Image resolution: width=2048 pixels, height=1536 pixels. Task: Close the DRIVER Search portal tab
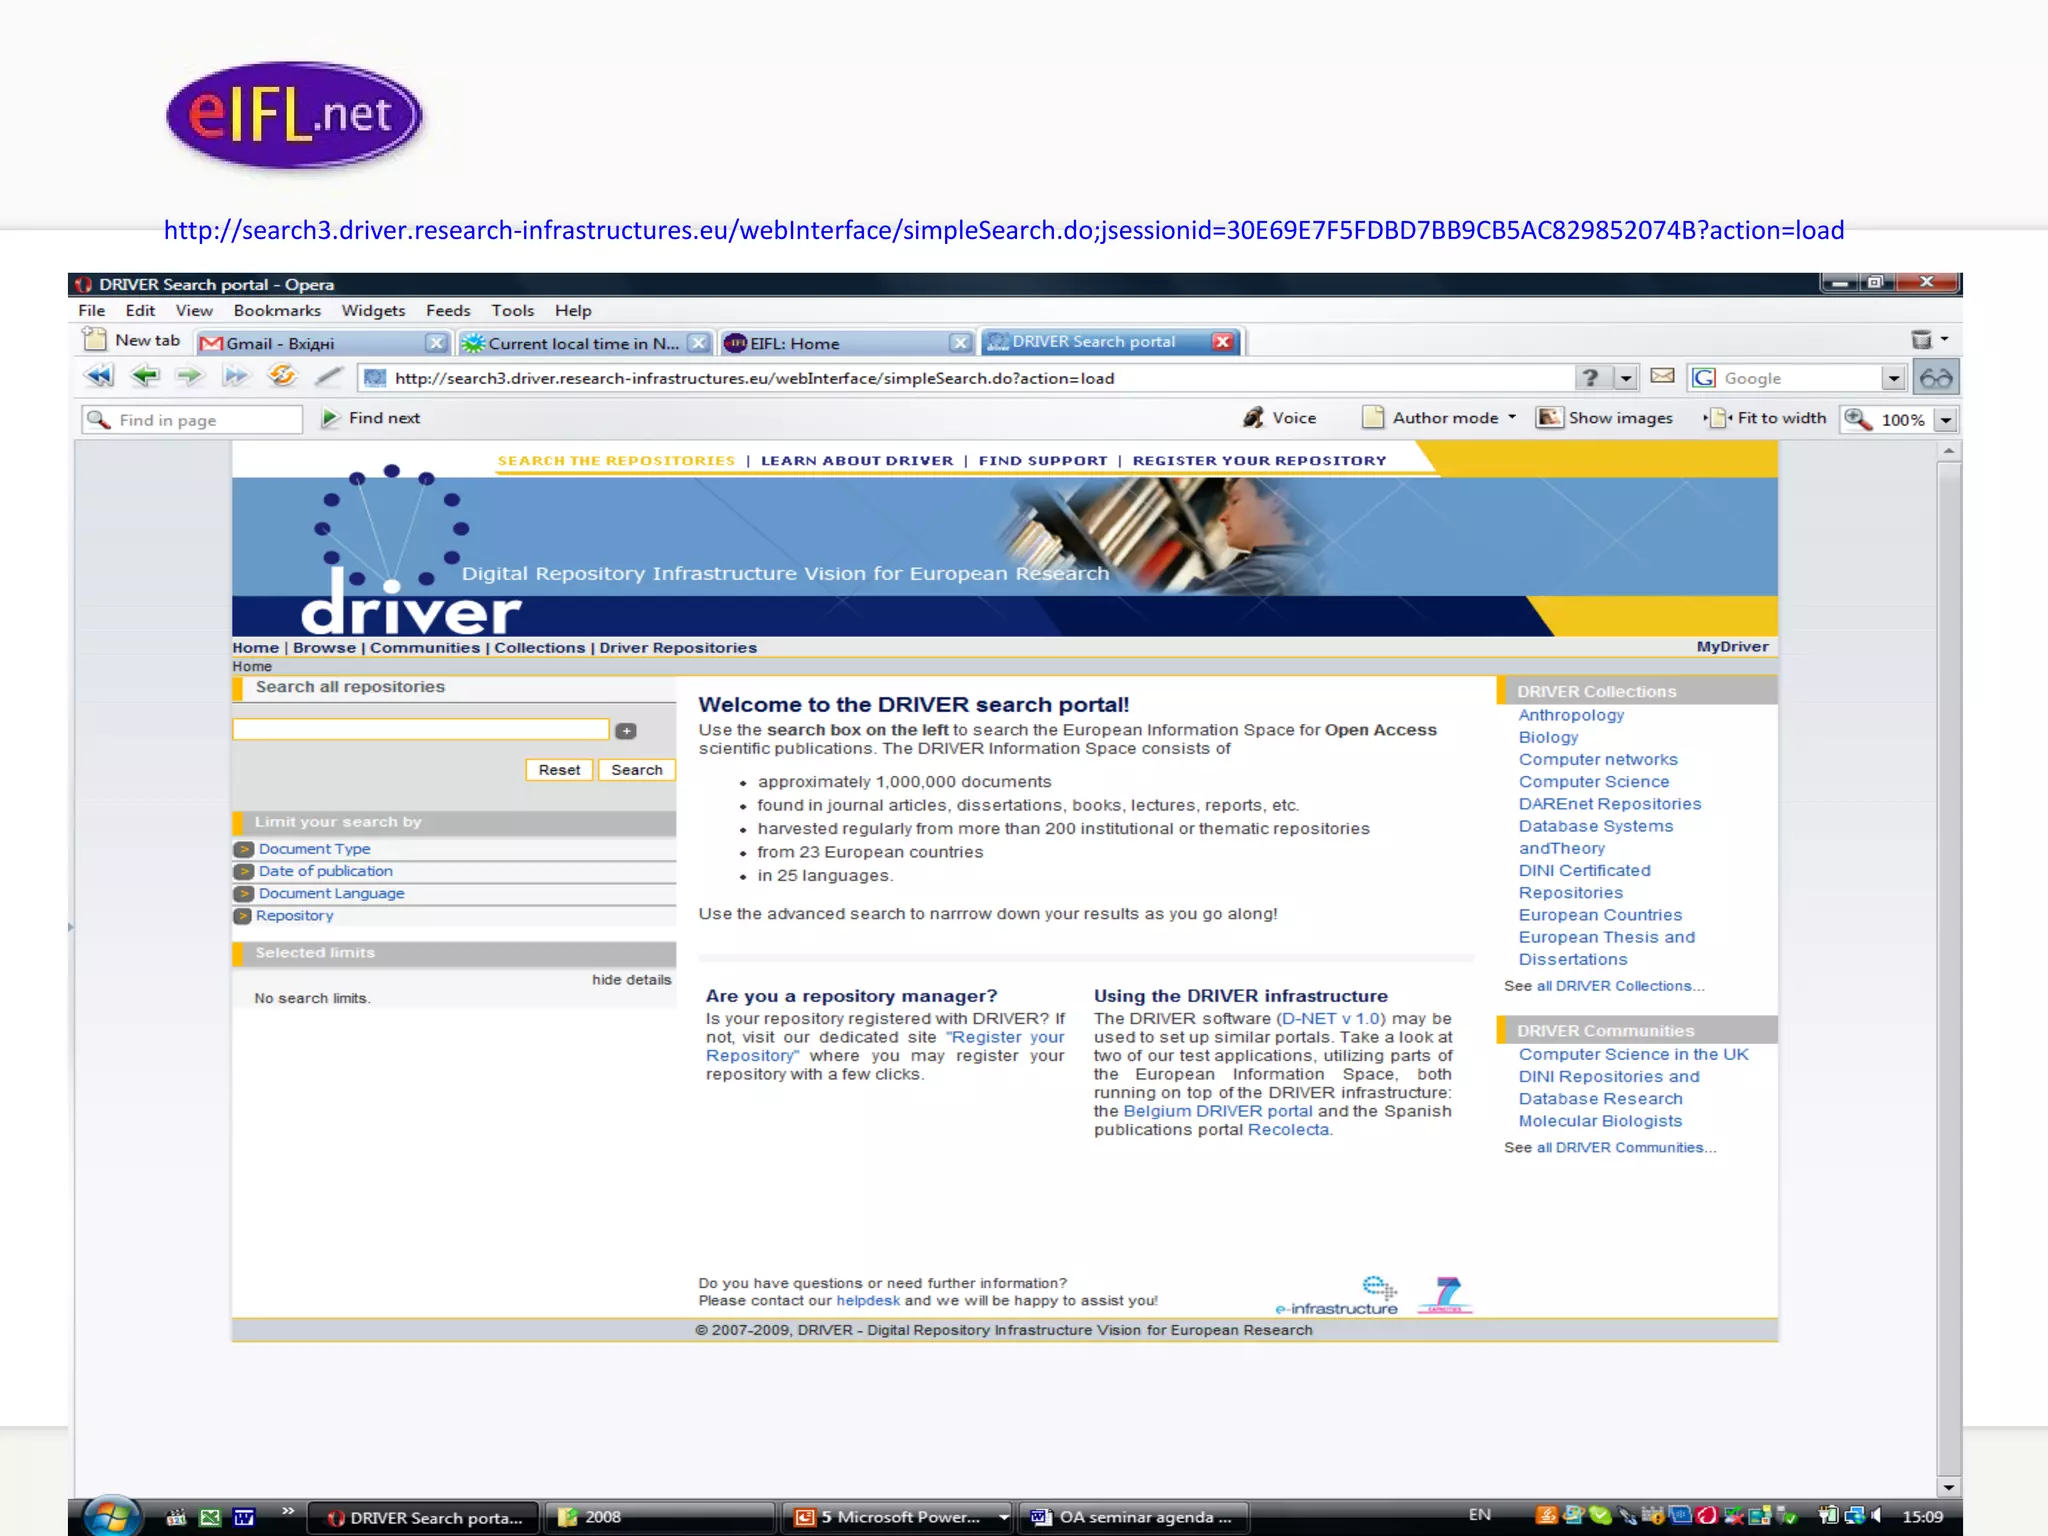point(1222,342)
